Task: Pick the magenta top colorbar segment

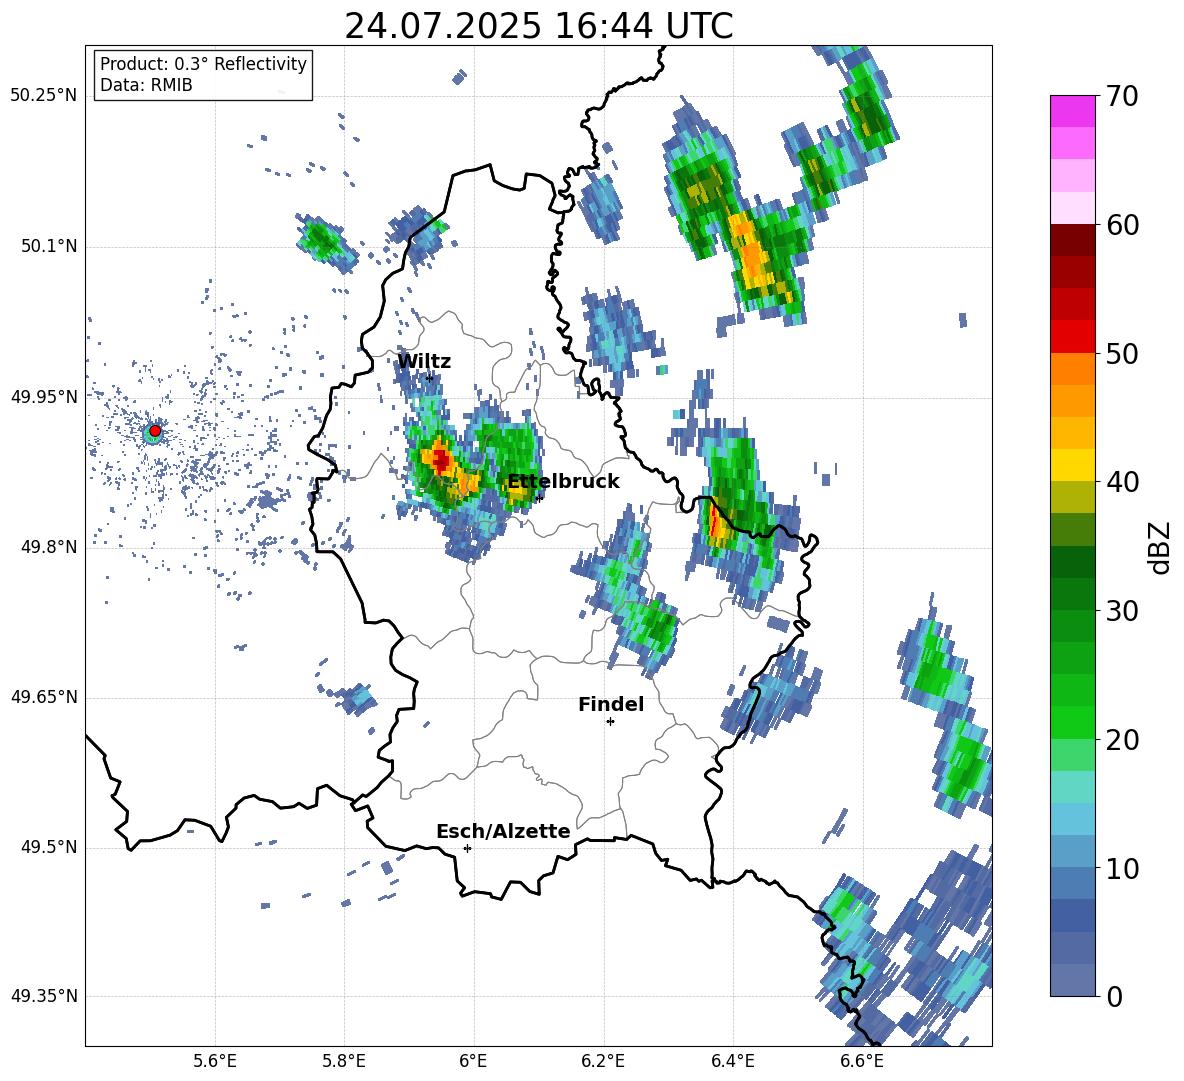Action: point(1072,111)
